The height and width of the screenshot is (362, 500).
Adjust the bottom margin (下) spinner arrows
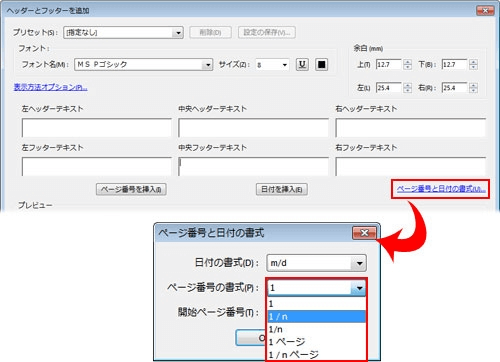coord(473,64)
